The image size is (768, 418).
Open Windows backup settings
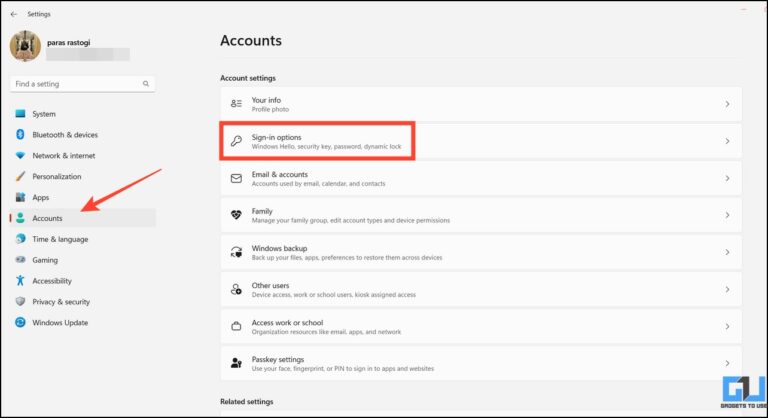pos(480,252)
